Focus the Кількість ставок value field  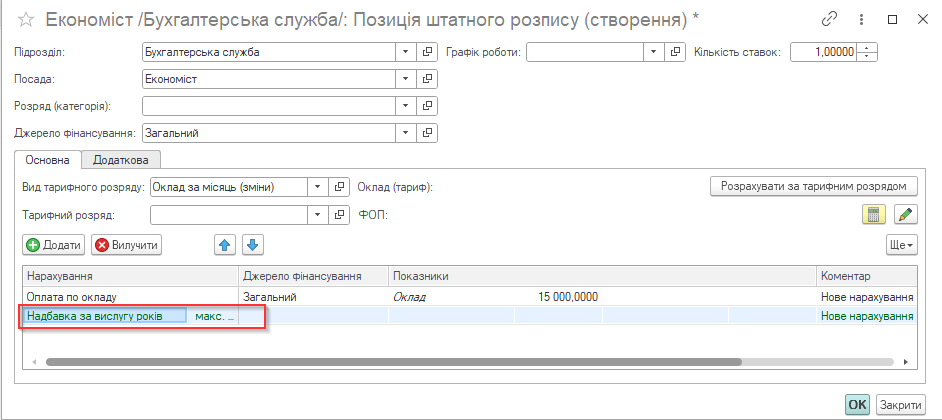(x=825, y=52)
